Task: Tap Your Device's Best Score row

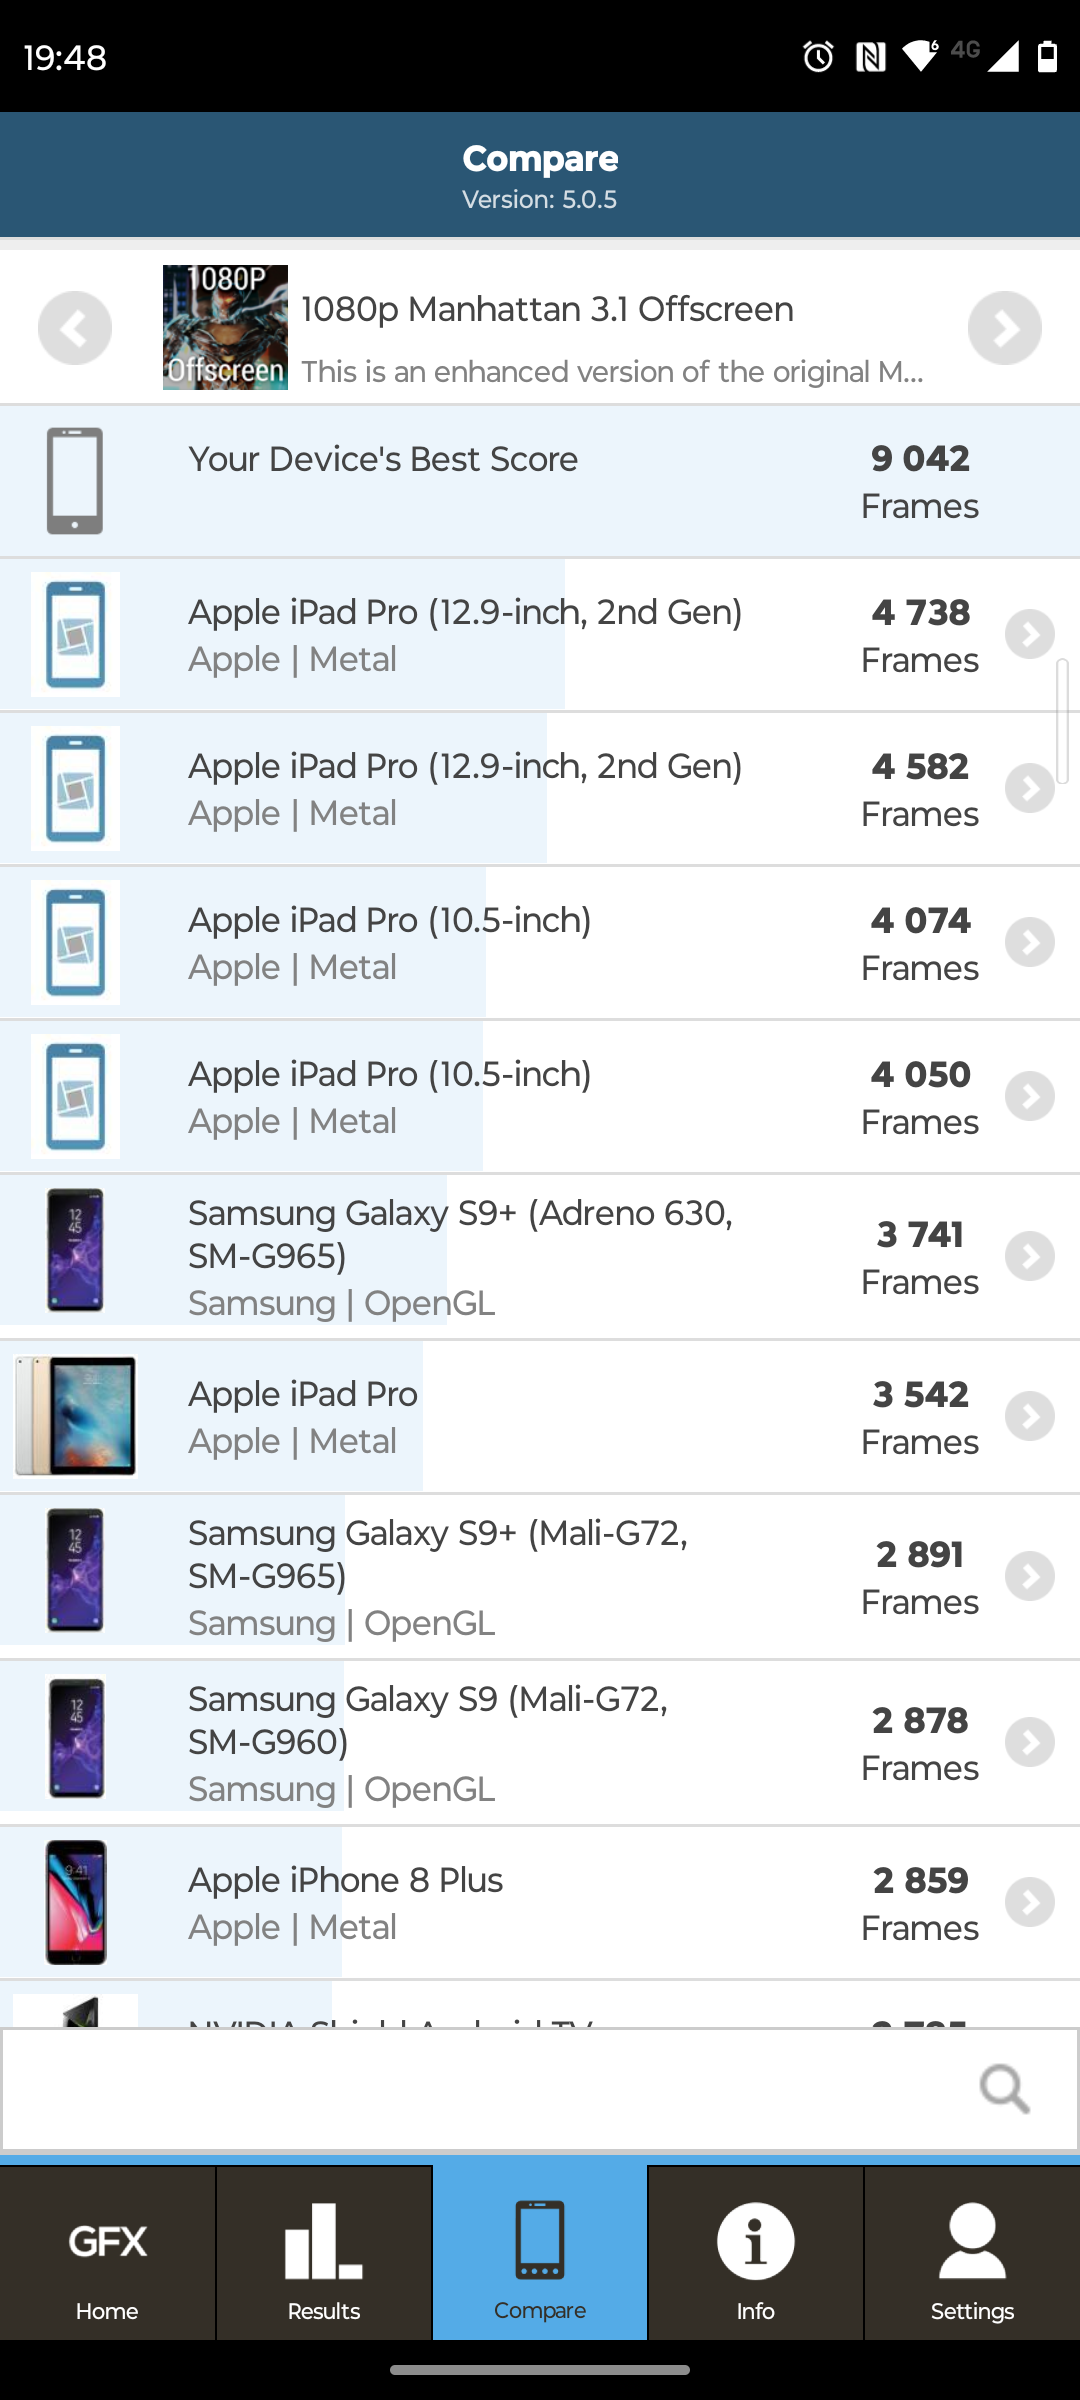Action: pyautogui.click(x=540, y=481)
